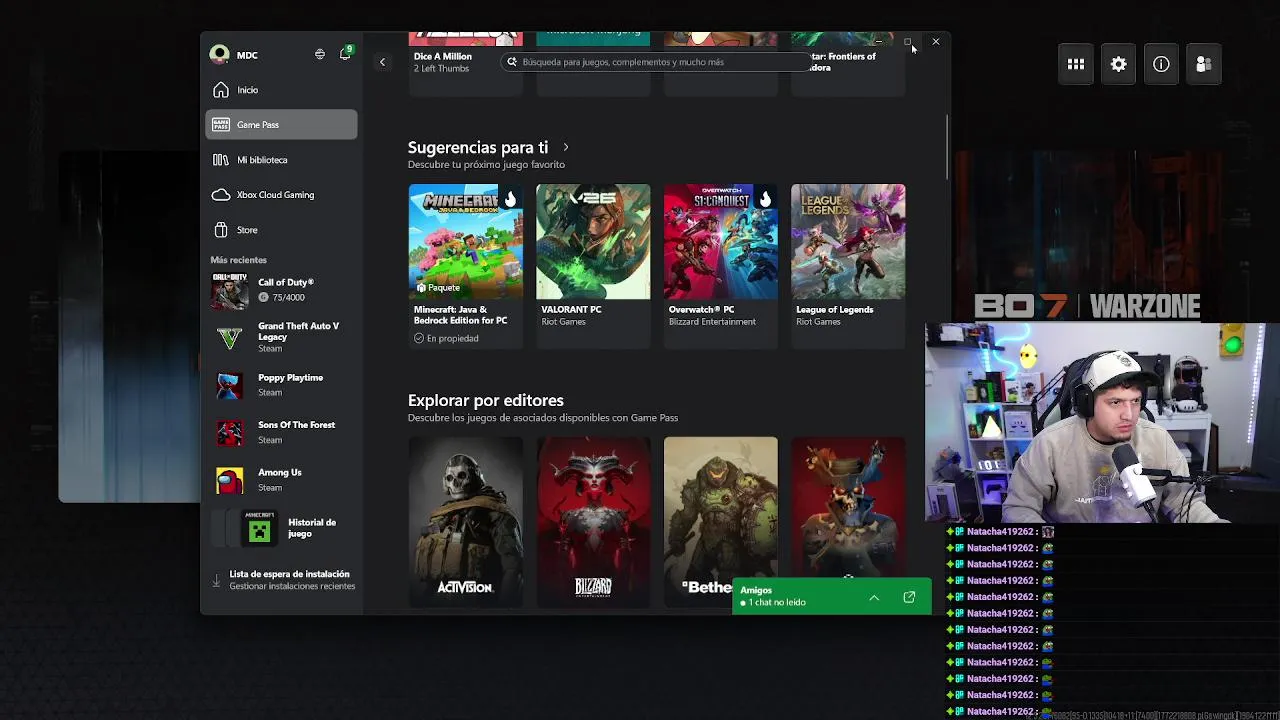Open the VALORANT PC tile
This screenshot has height=720, width=1280.
coord(593,266)
